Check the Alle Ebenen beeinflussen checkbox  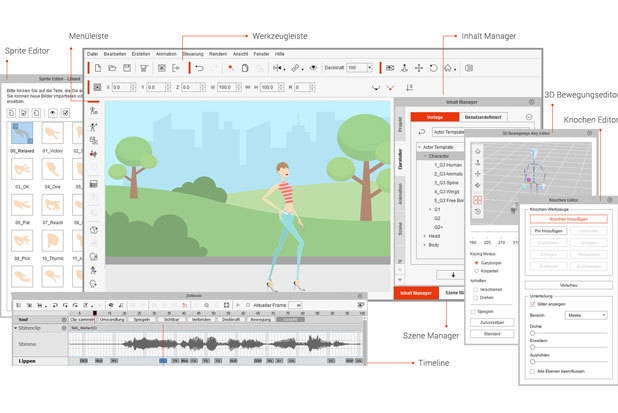[x=532, y=372]
